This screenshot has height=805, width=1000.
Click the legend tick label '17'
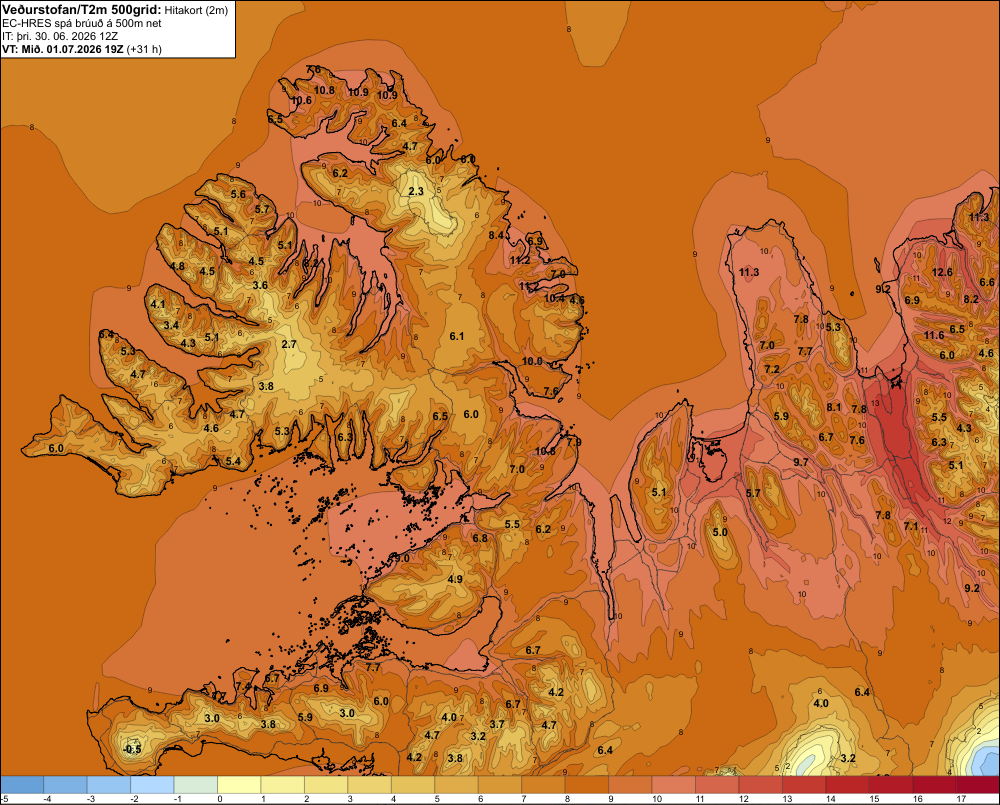[x=960, y=799]
